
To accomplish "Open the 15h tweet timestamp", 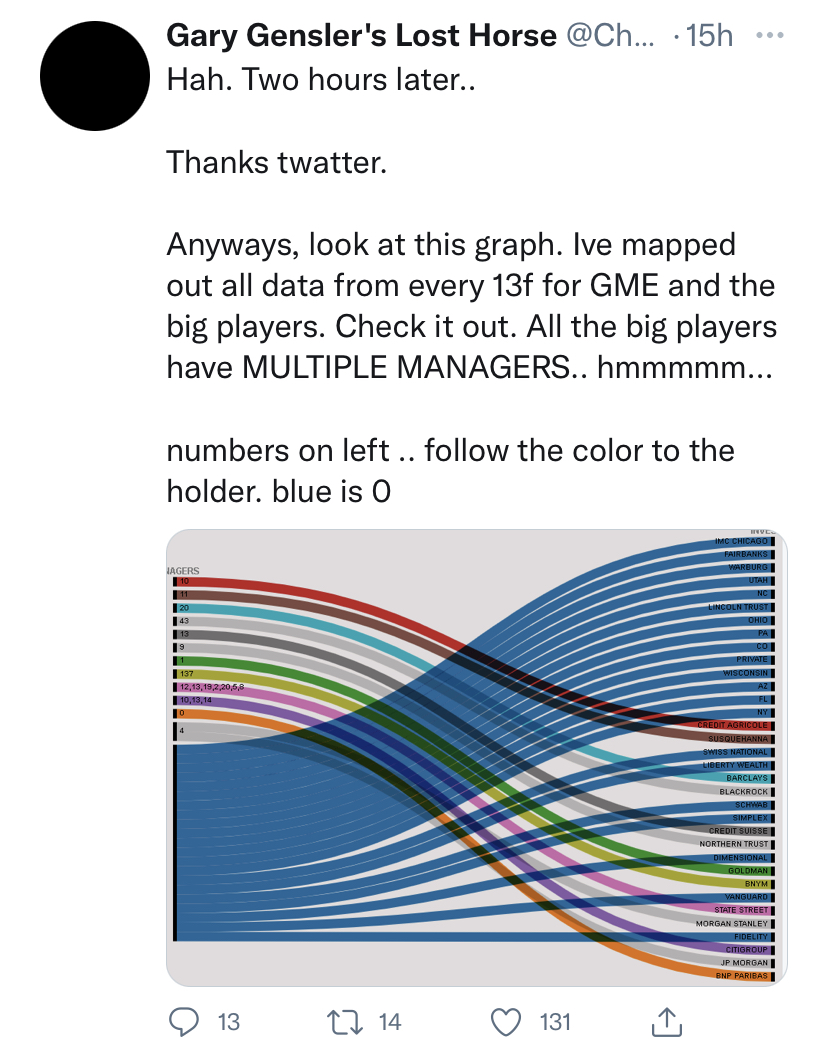I will point(710,36).
